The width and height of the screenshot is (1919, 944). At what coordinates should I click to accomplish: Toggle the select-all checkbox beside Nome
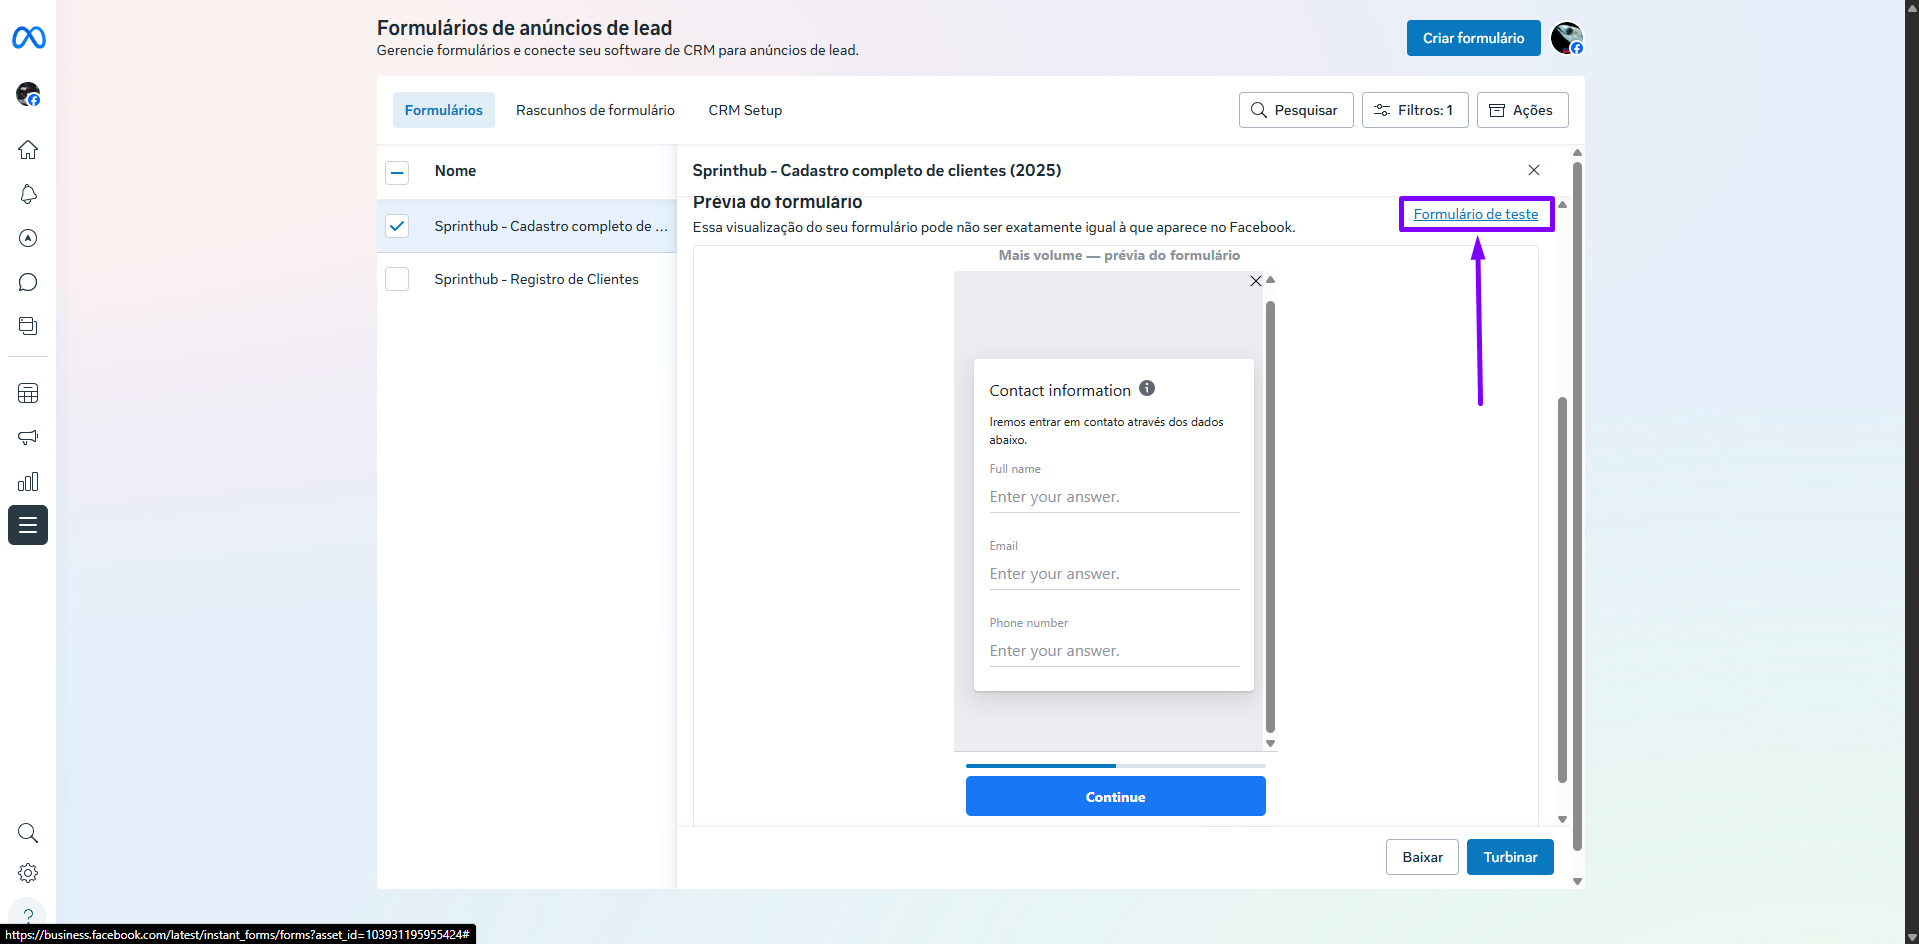[397, 172]
